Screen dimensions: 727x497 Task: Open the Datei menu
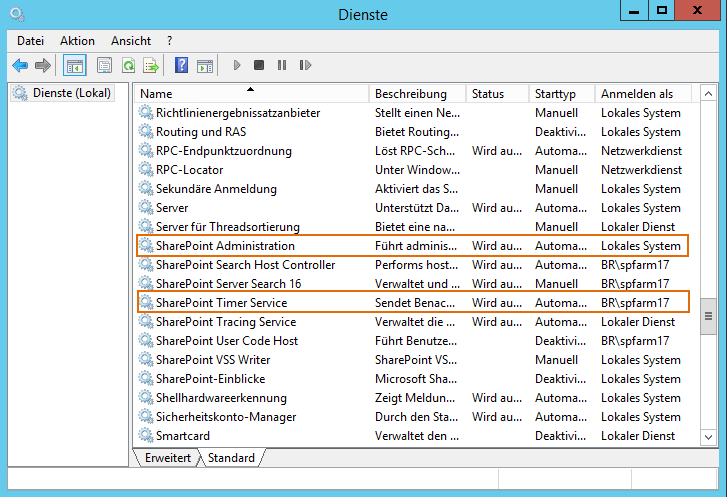coord(30,41)
